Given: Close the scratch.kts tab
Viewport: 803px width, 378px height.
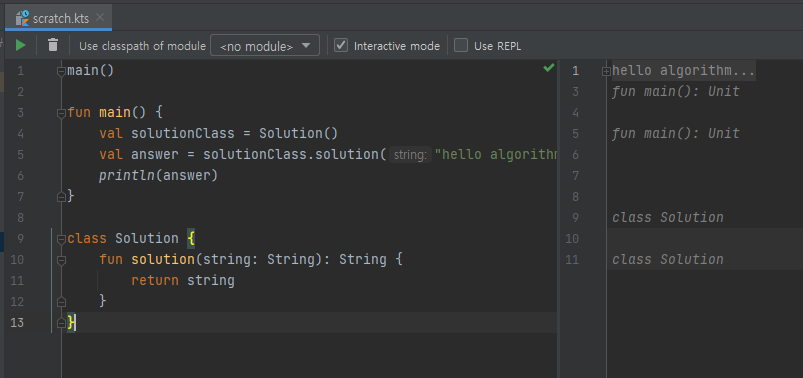Looking at the screenshot, I should coord(100,18).
